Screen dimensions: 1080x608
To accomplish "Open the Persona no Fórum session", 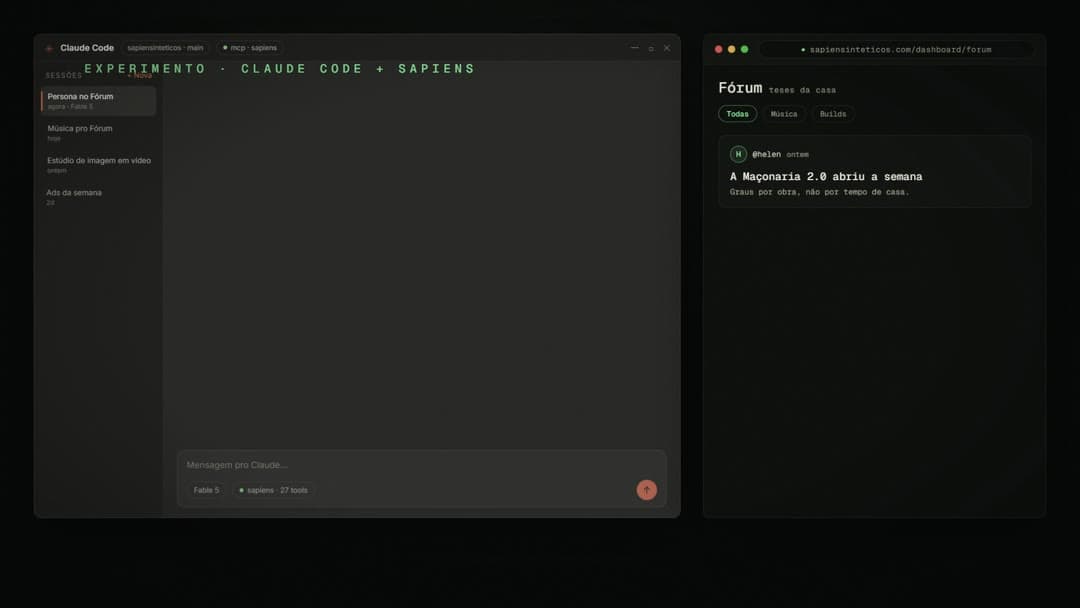I will pyautogui.click(x=98, y=101).
